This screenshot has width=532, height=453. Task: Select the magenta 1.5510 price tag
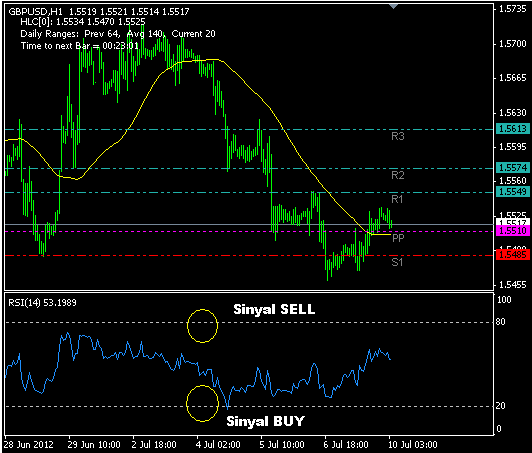[513, 231]
